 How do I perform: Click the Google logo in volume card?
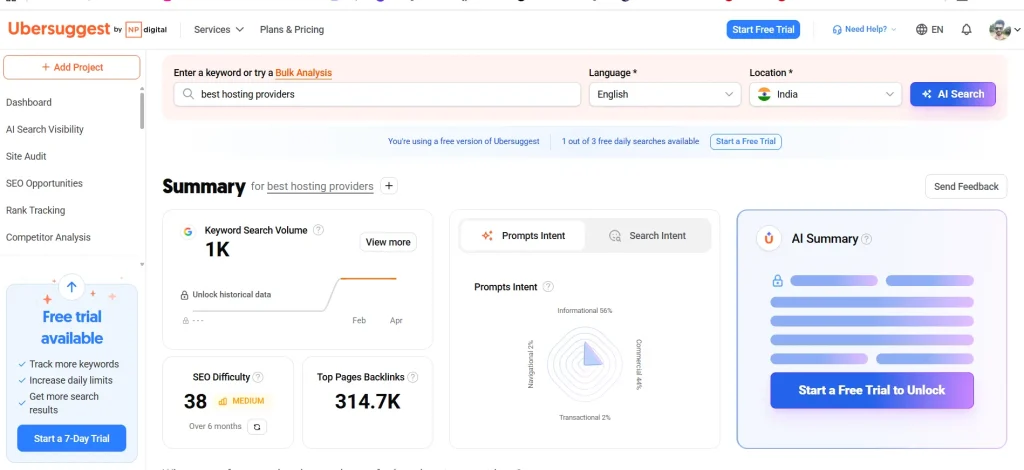(x=188, y=232)
